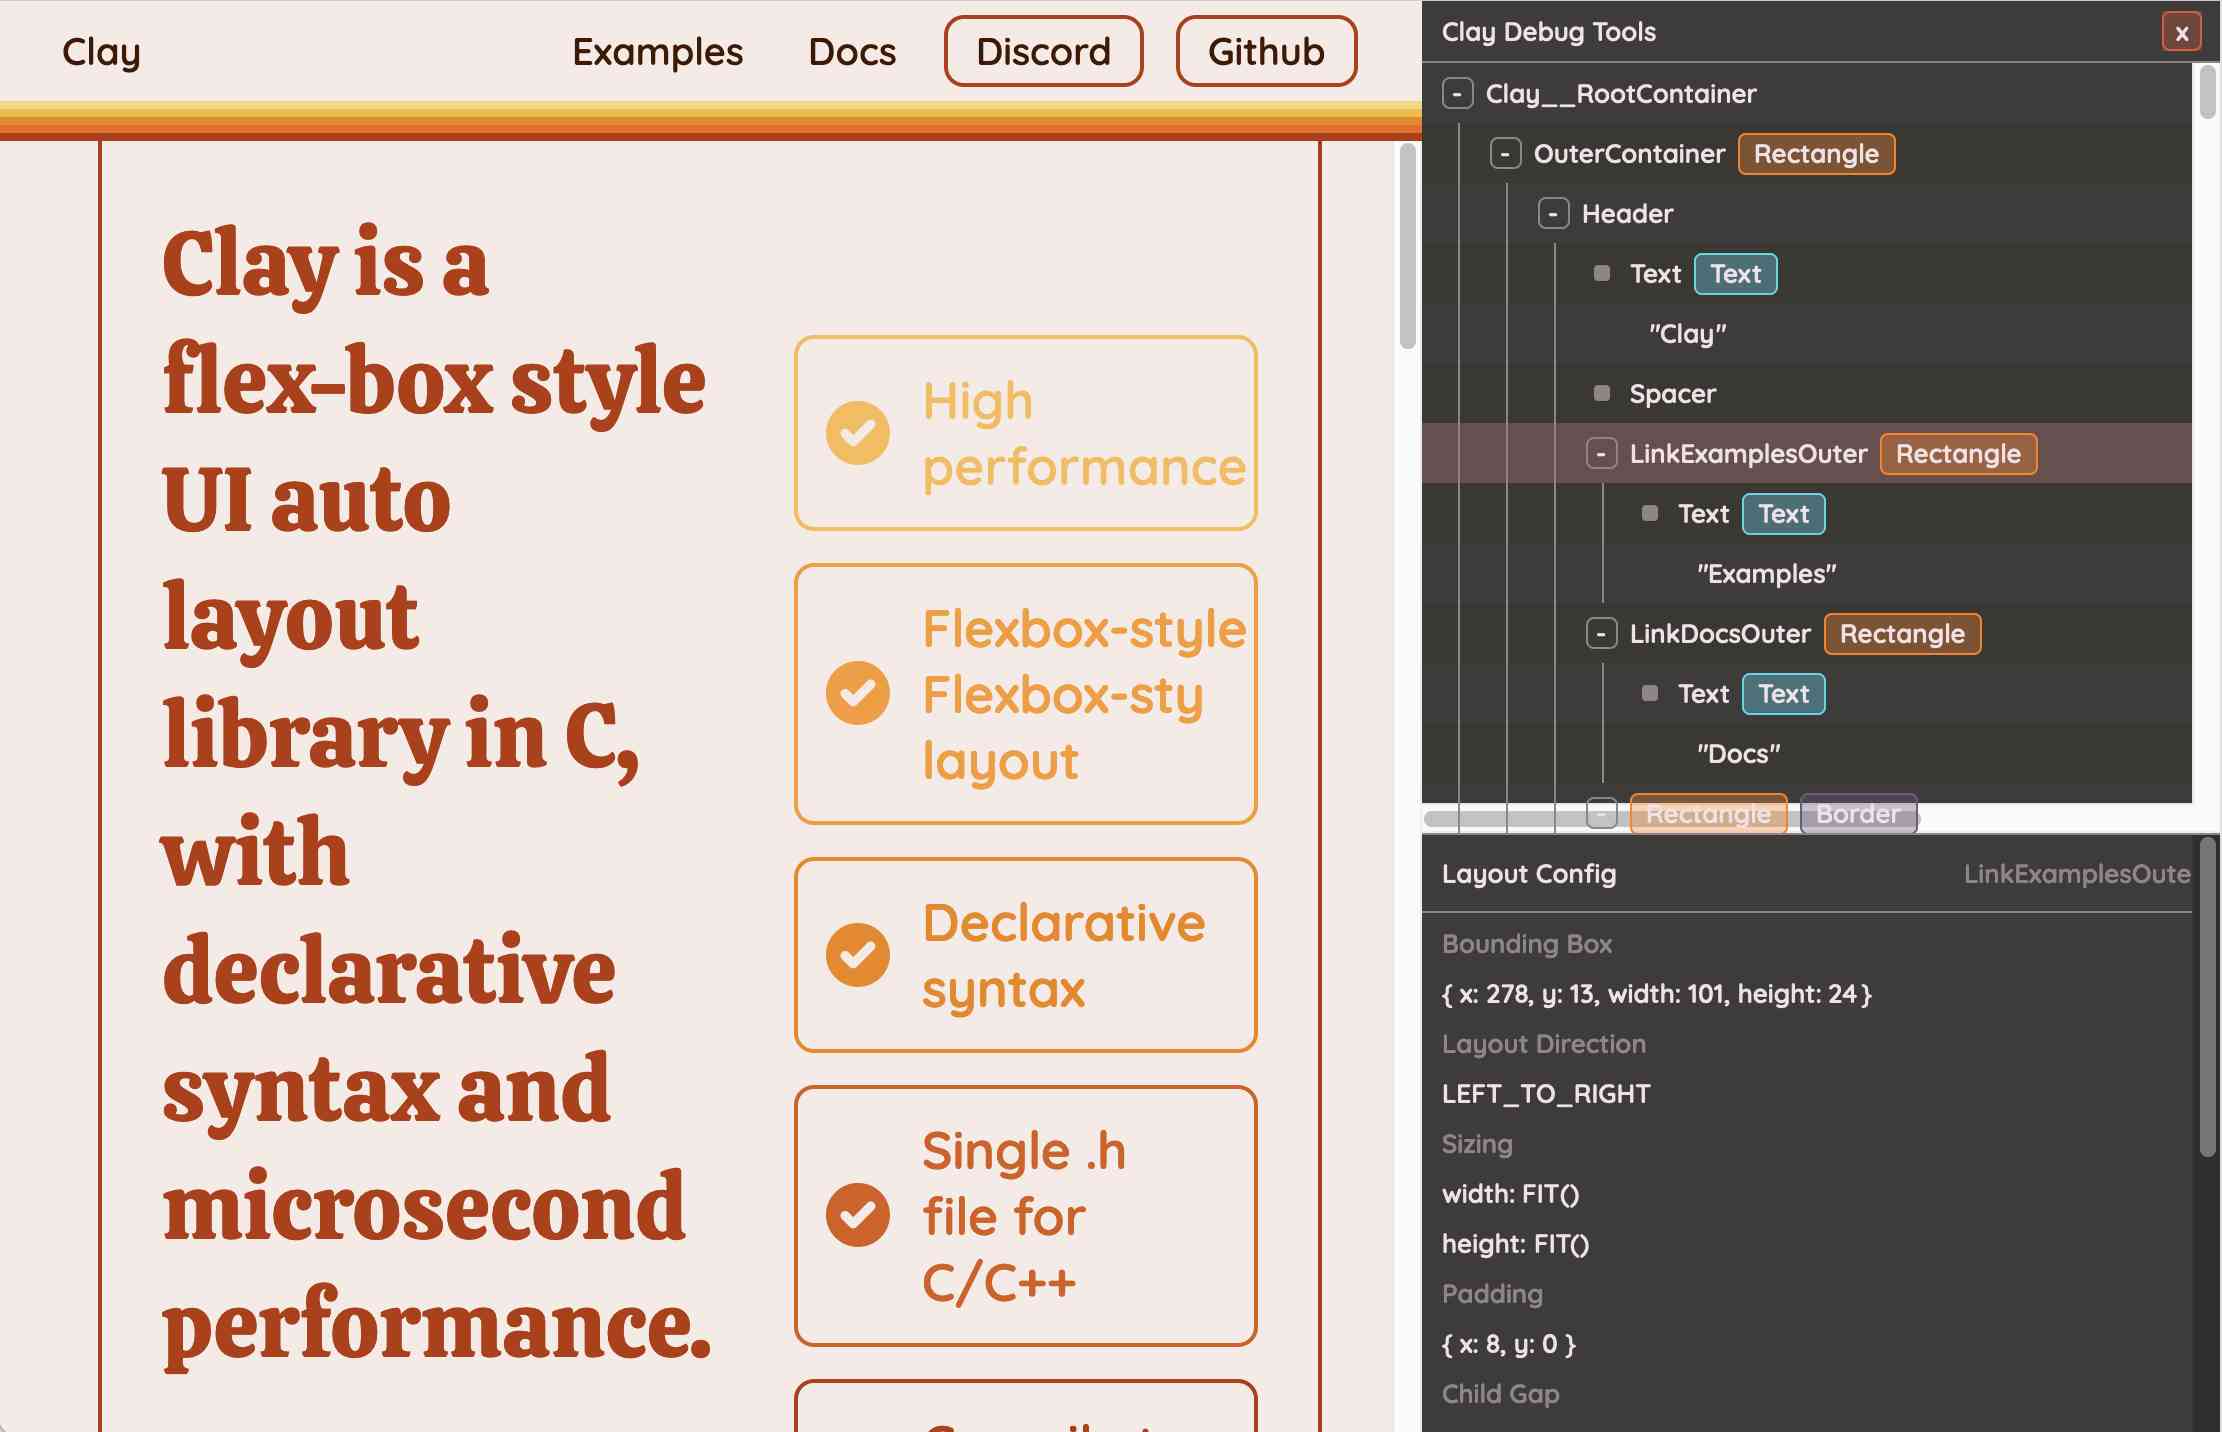Select the Docs menu item in navbar

(852, 50)
